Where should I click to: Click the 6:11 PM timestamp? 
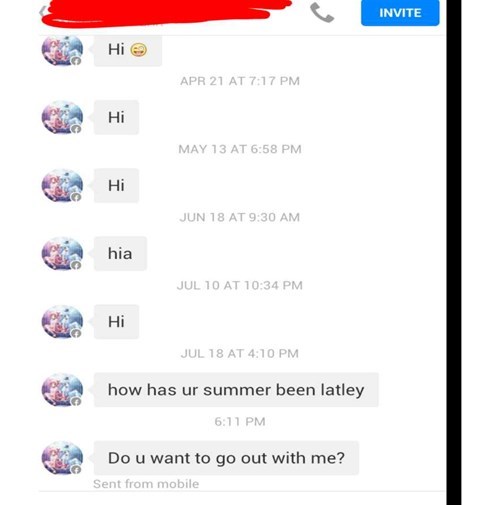240,422
